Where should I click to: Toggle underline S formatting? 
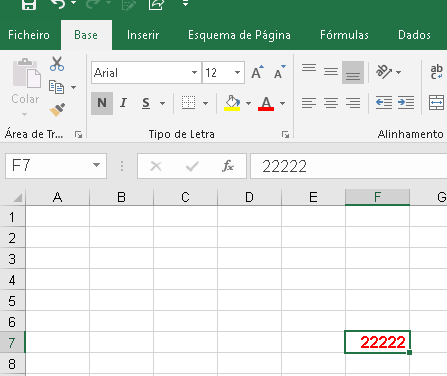[146, 103]
